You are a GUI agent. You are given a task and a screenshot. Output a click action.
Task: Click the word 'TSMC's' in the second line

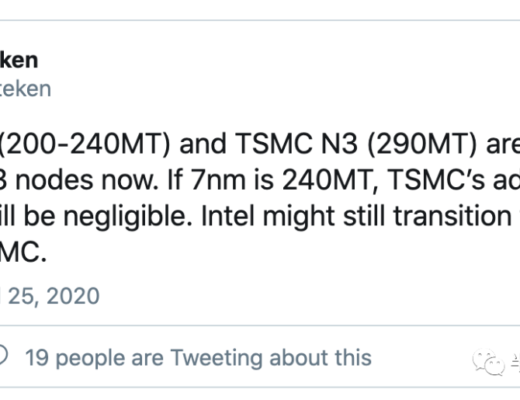click(436, 180)
